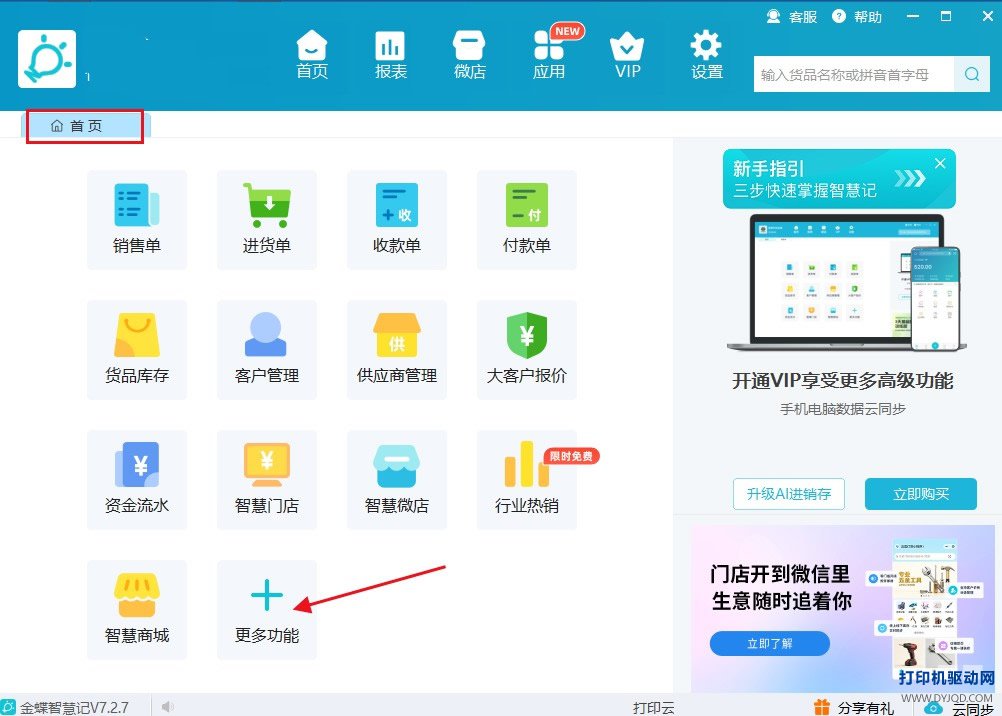Open 资金流水 cash flow

tap(137, 479)
